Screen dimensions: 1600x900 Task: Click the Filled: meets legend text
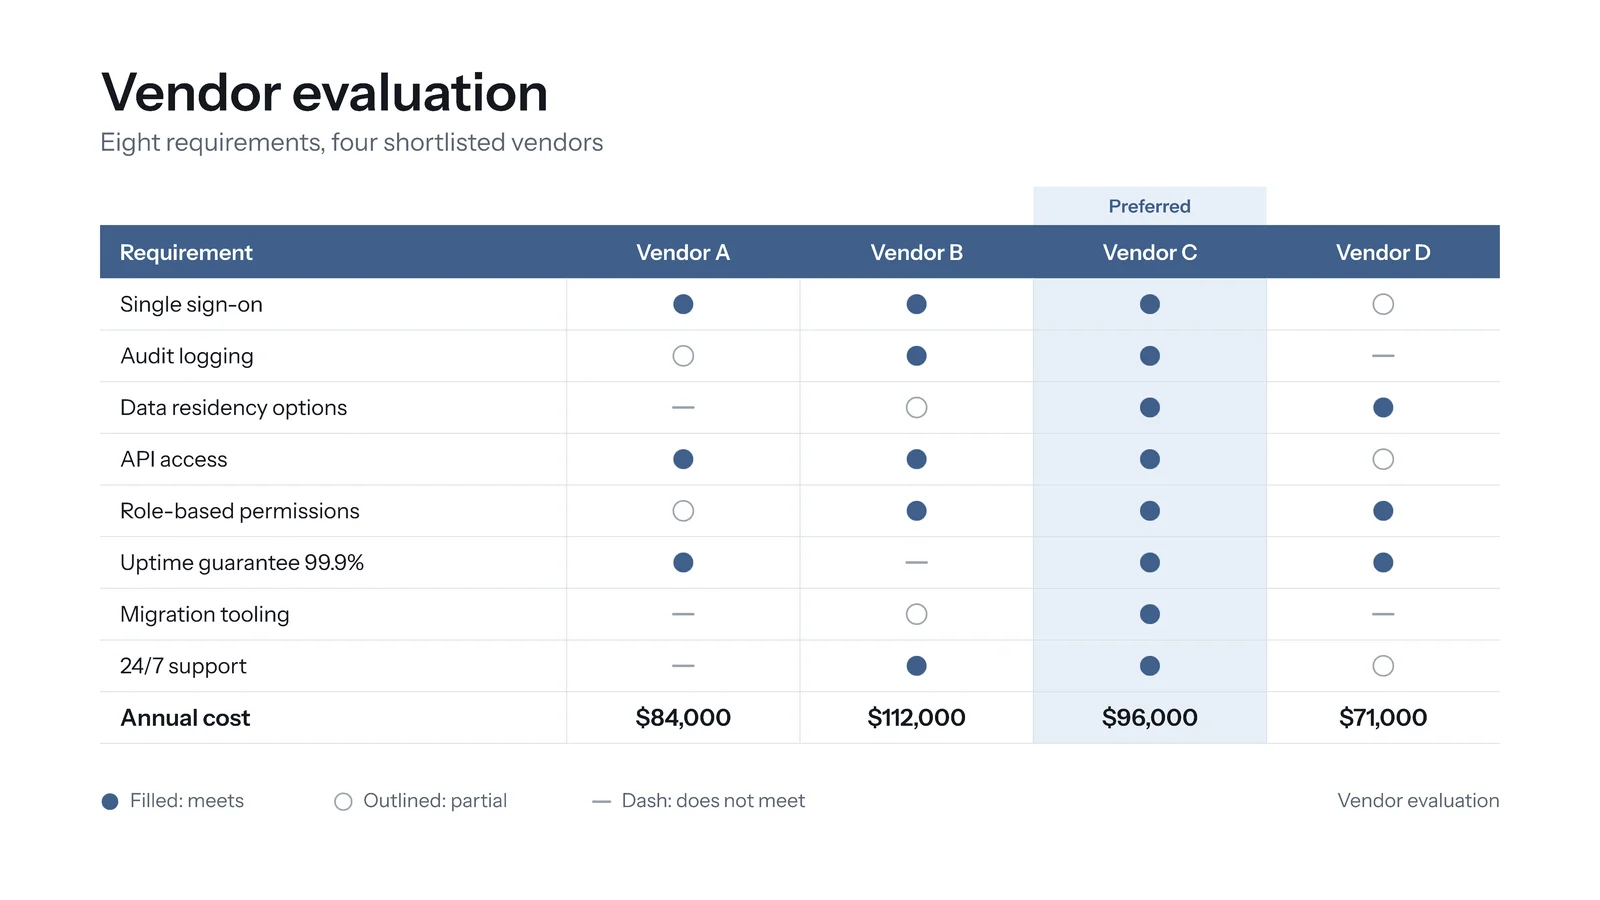point(187,801)
